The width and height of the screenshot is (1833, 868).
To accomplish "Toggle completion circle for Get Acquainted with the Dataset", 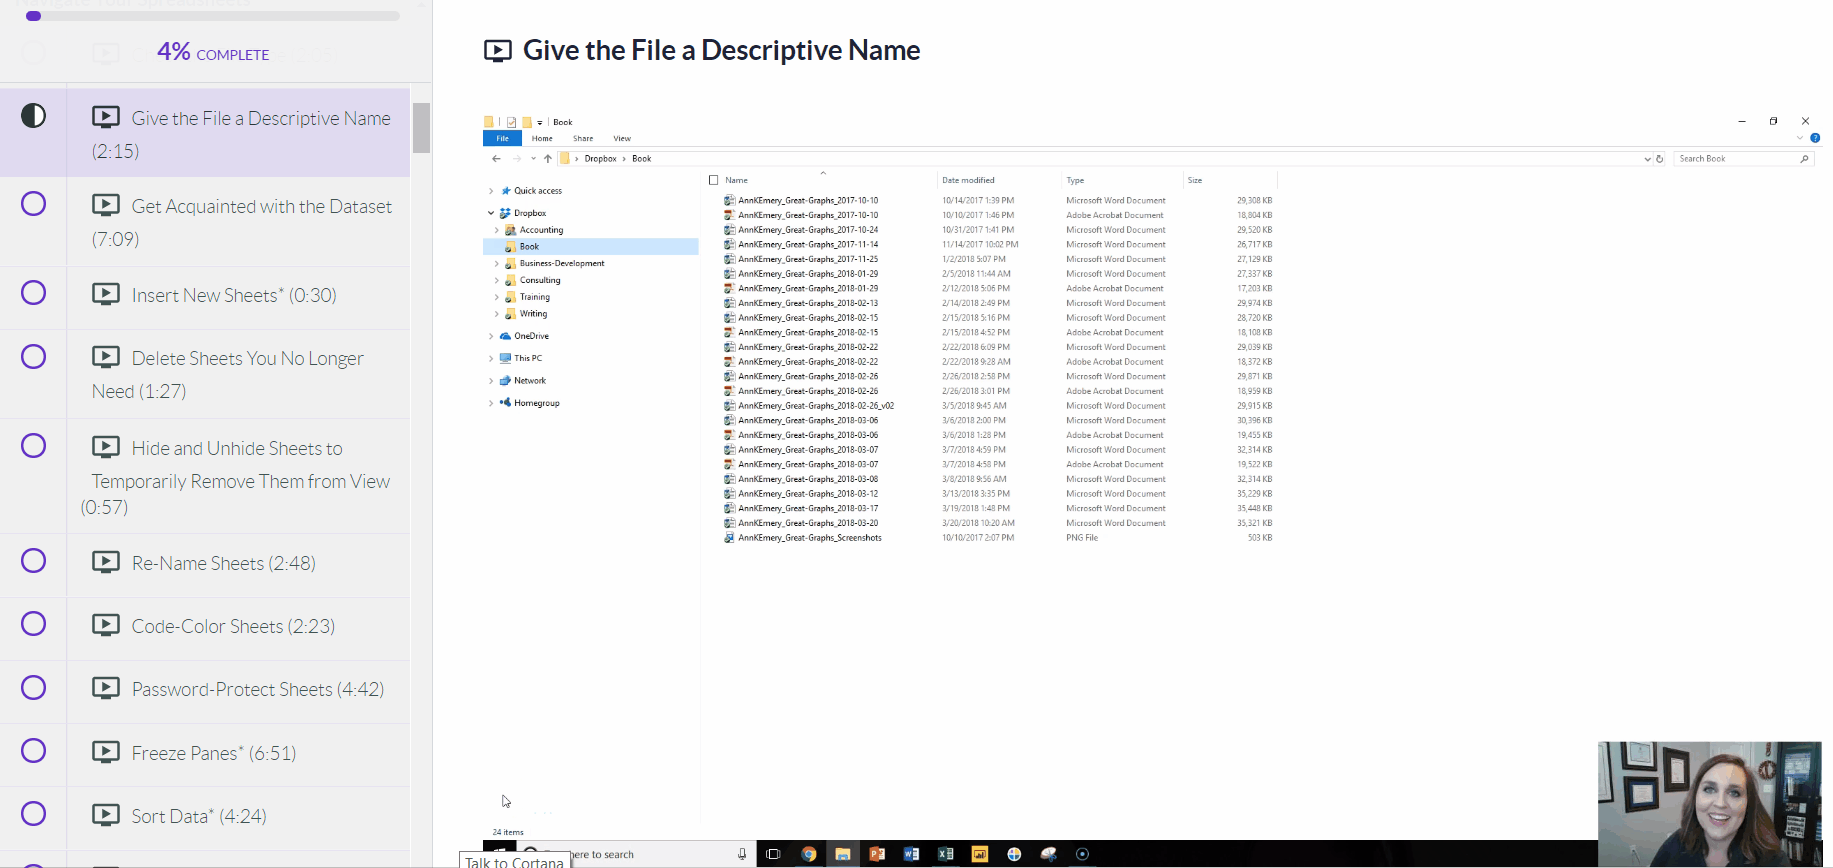I will (x=34, y=204).
